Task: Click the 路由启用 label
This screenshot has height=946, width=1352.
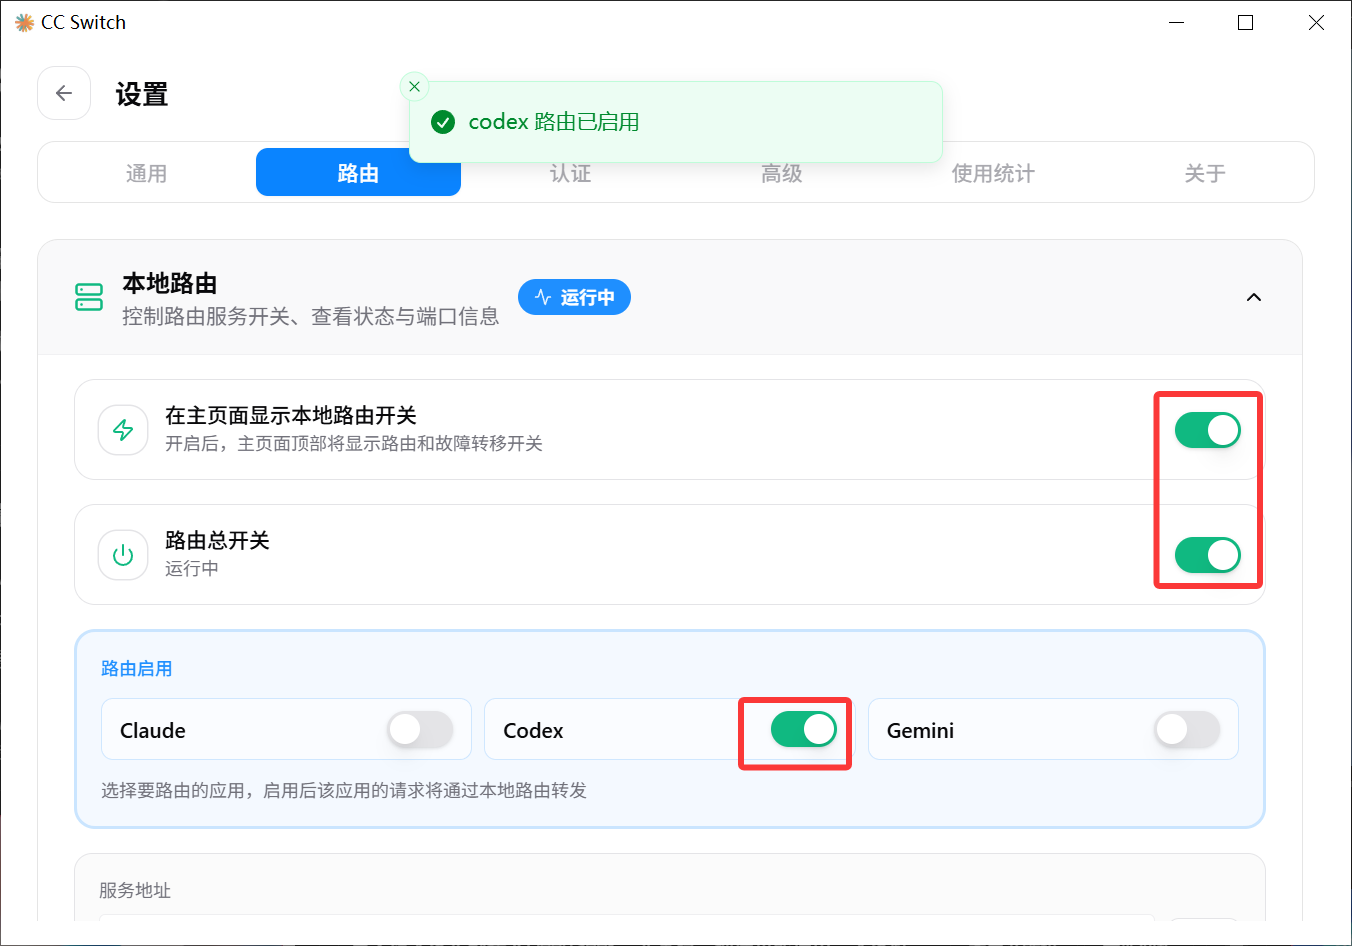Action: pos(137,669)
